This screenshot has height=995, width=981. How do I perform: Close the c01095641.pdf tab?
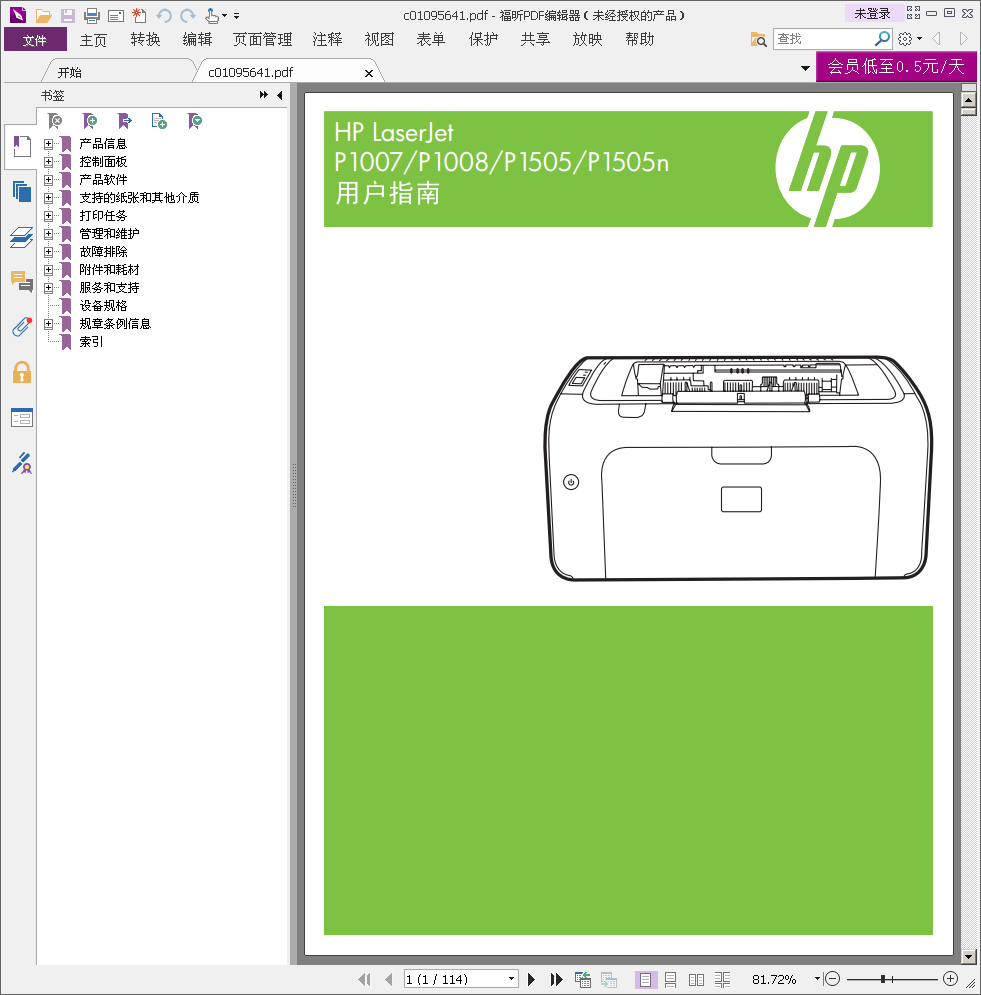coord(369,74)
